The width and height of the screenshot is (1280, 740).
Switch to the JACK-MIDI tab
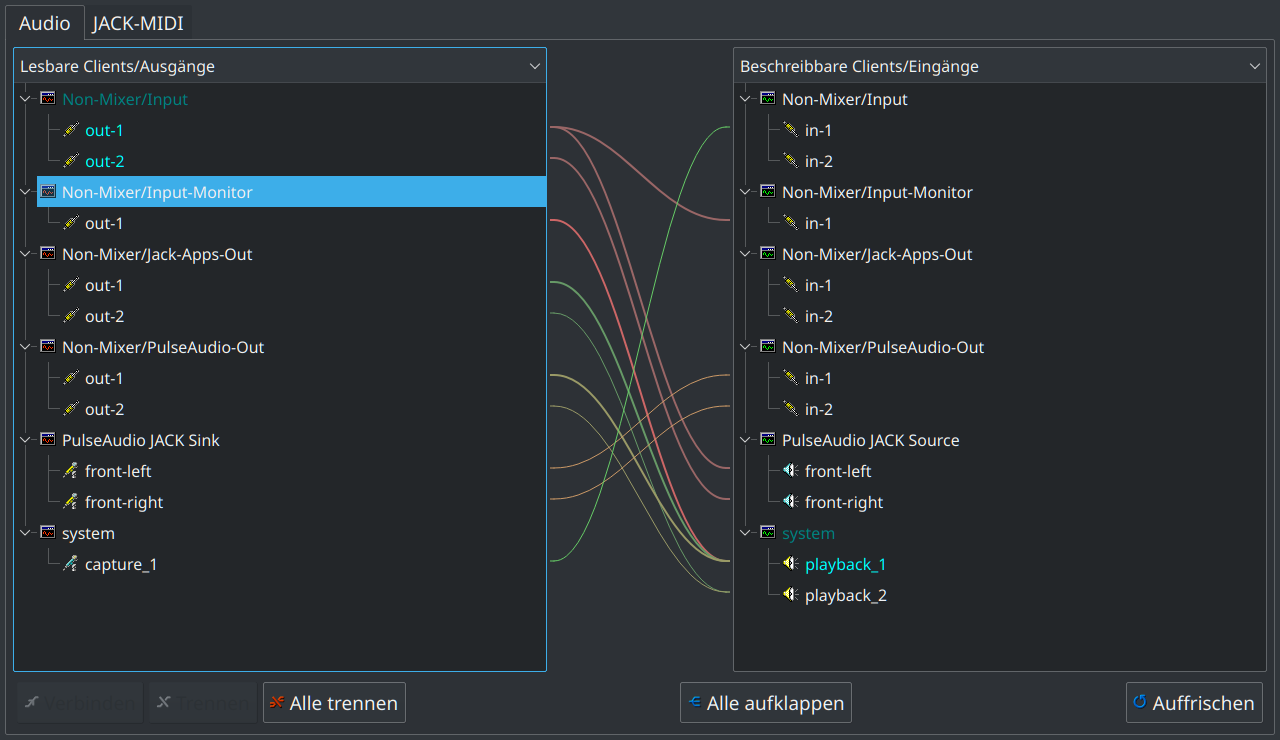[x=138, y=23]
